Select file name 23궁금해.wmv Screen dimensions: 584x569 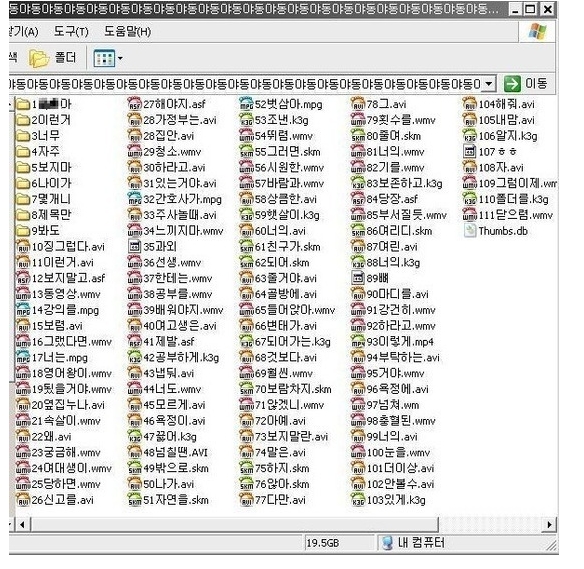(x=66, y=452)
